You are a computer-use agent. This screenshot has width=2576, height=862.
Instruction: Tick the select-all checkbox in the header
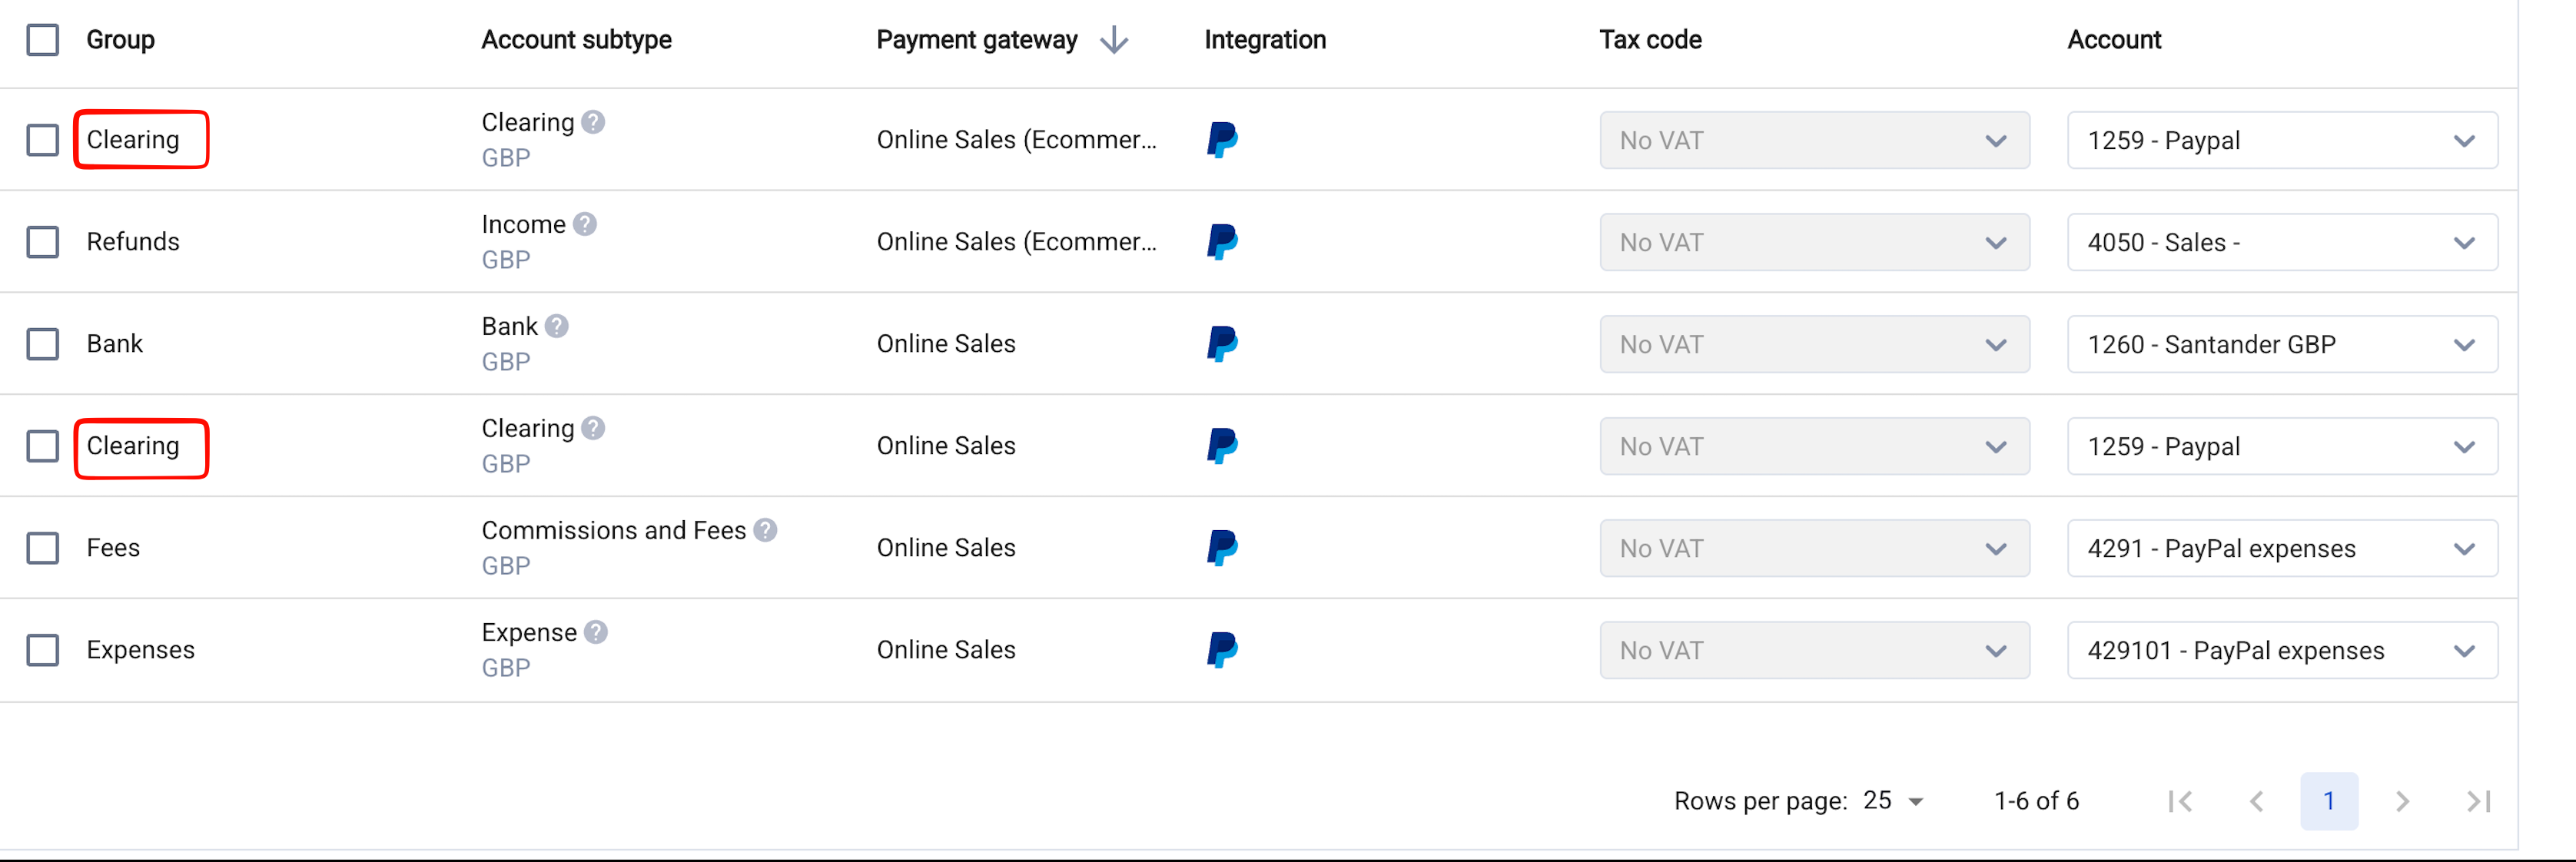click(43, 40)
